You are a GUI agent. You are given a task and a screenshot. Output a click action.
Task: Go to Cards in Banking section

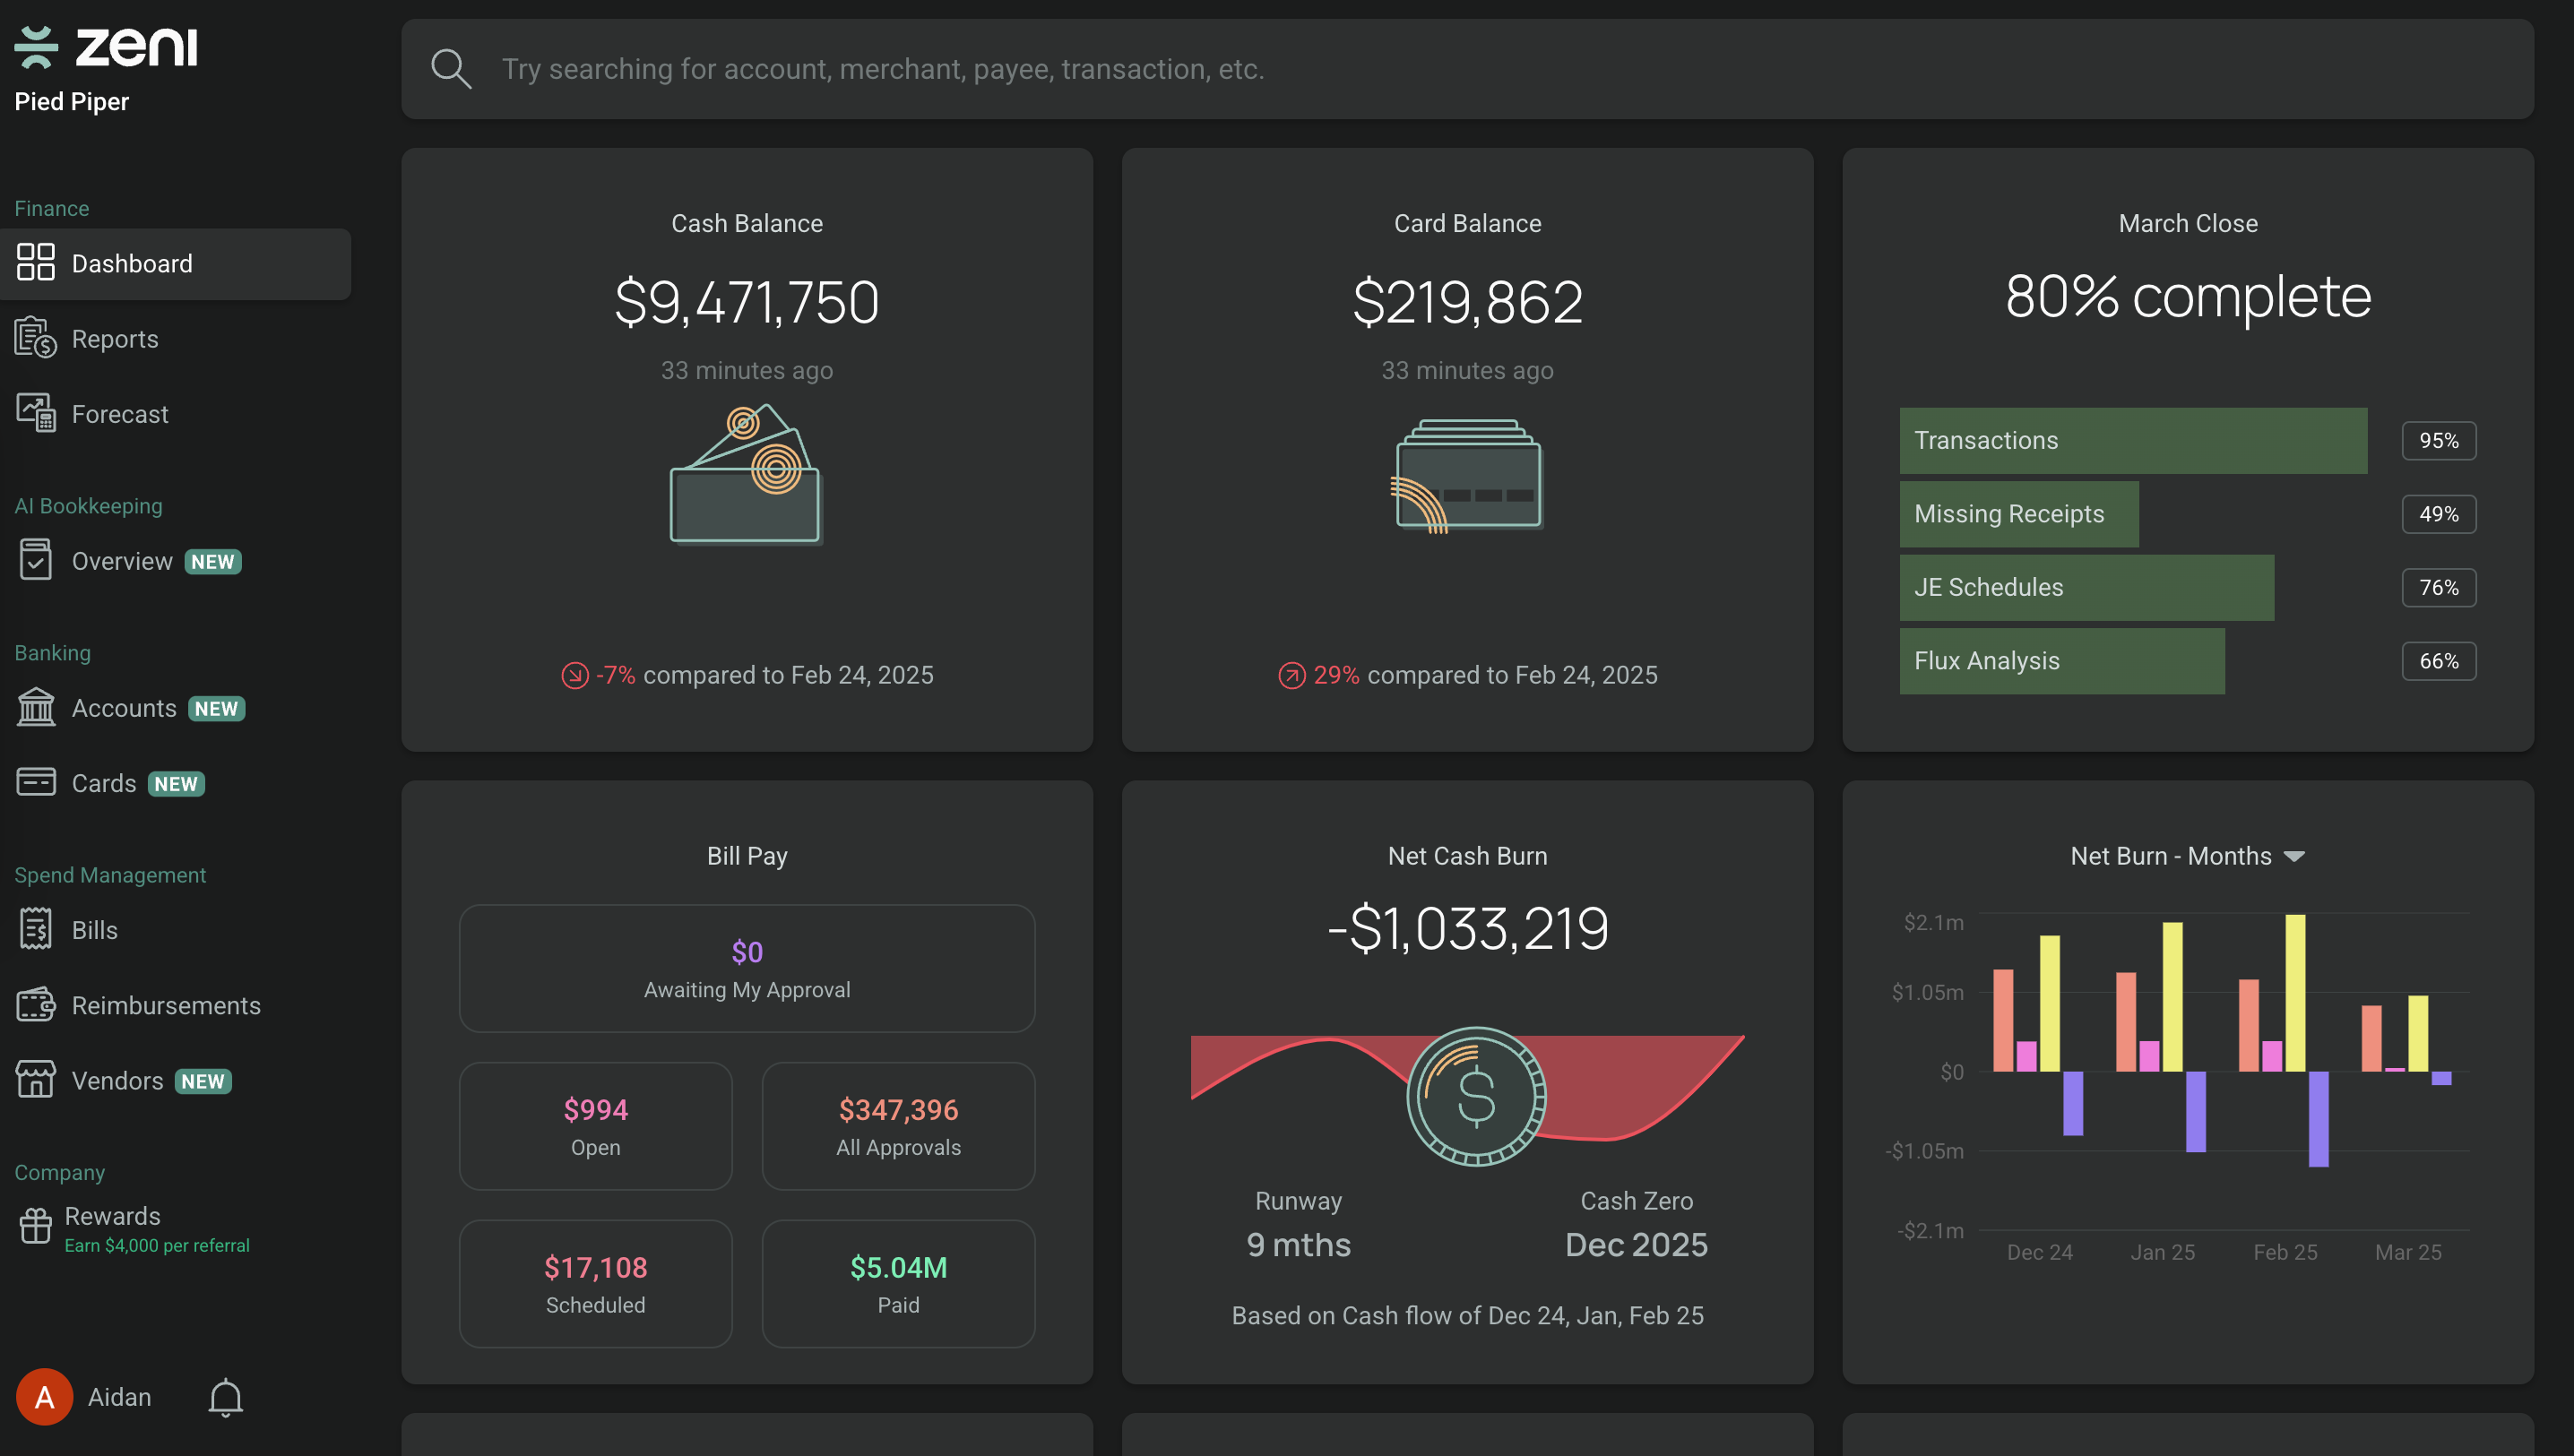click(104, 783)
